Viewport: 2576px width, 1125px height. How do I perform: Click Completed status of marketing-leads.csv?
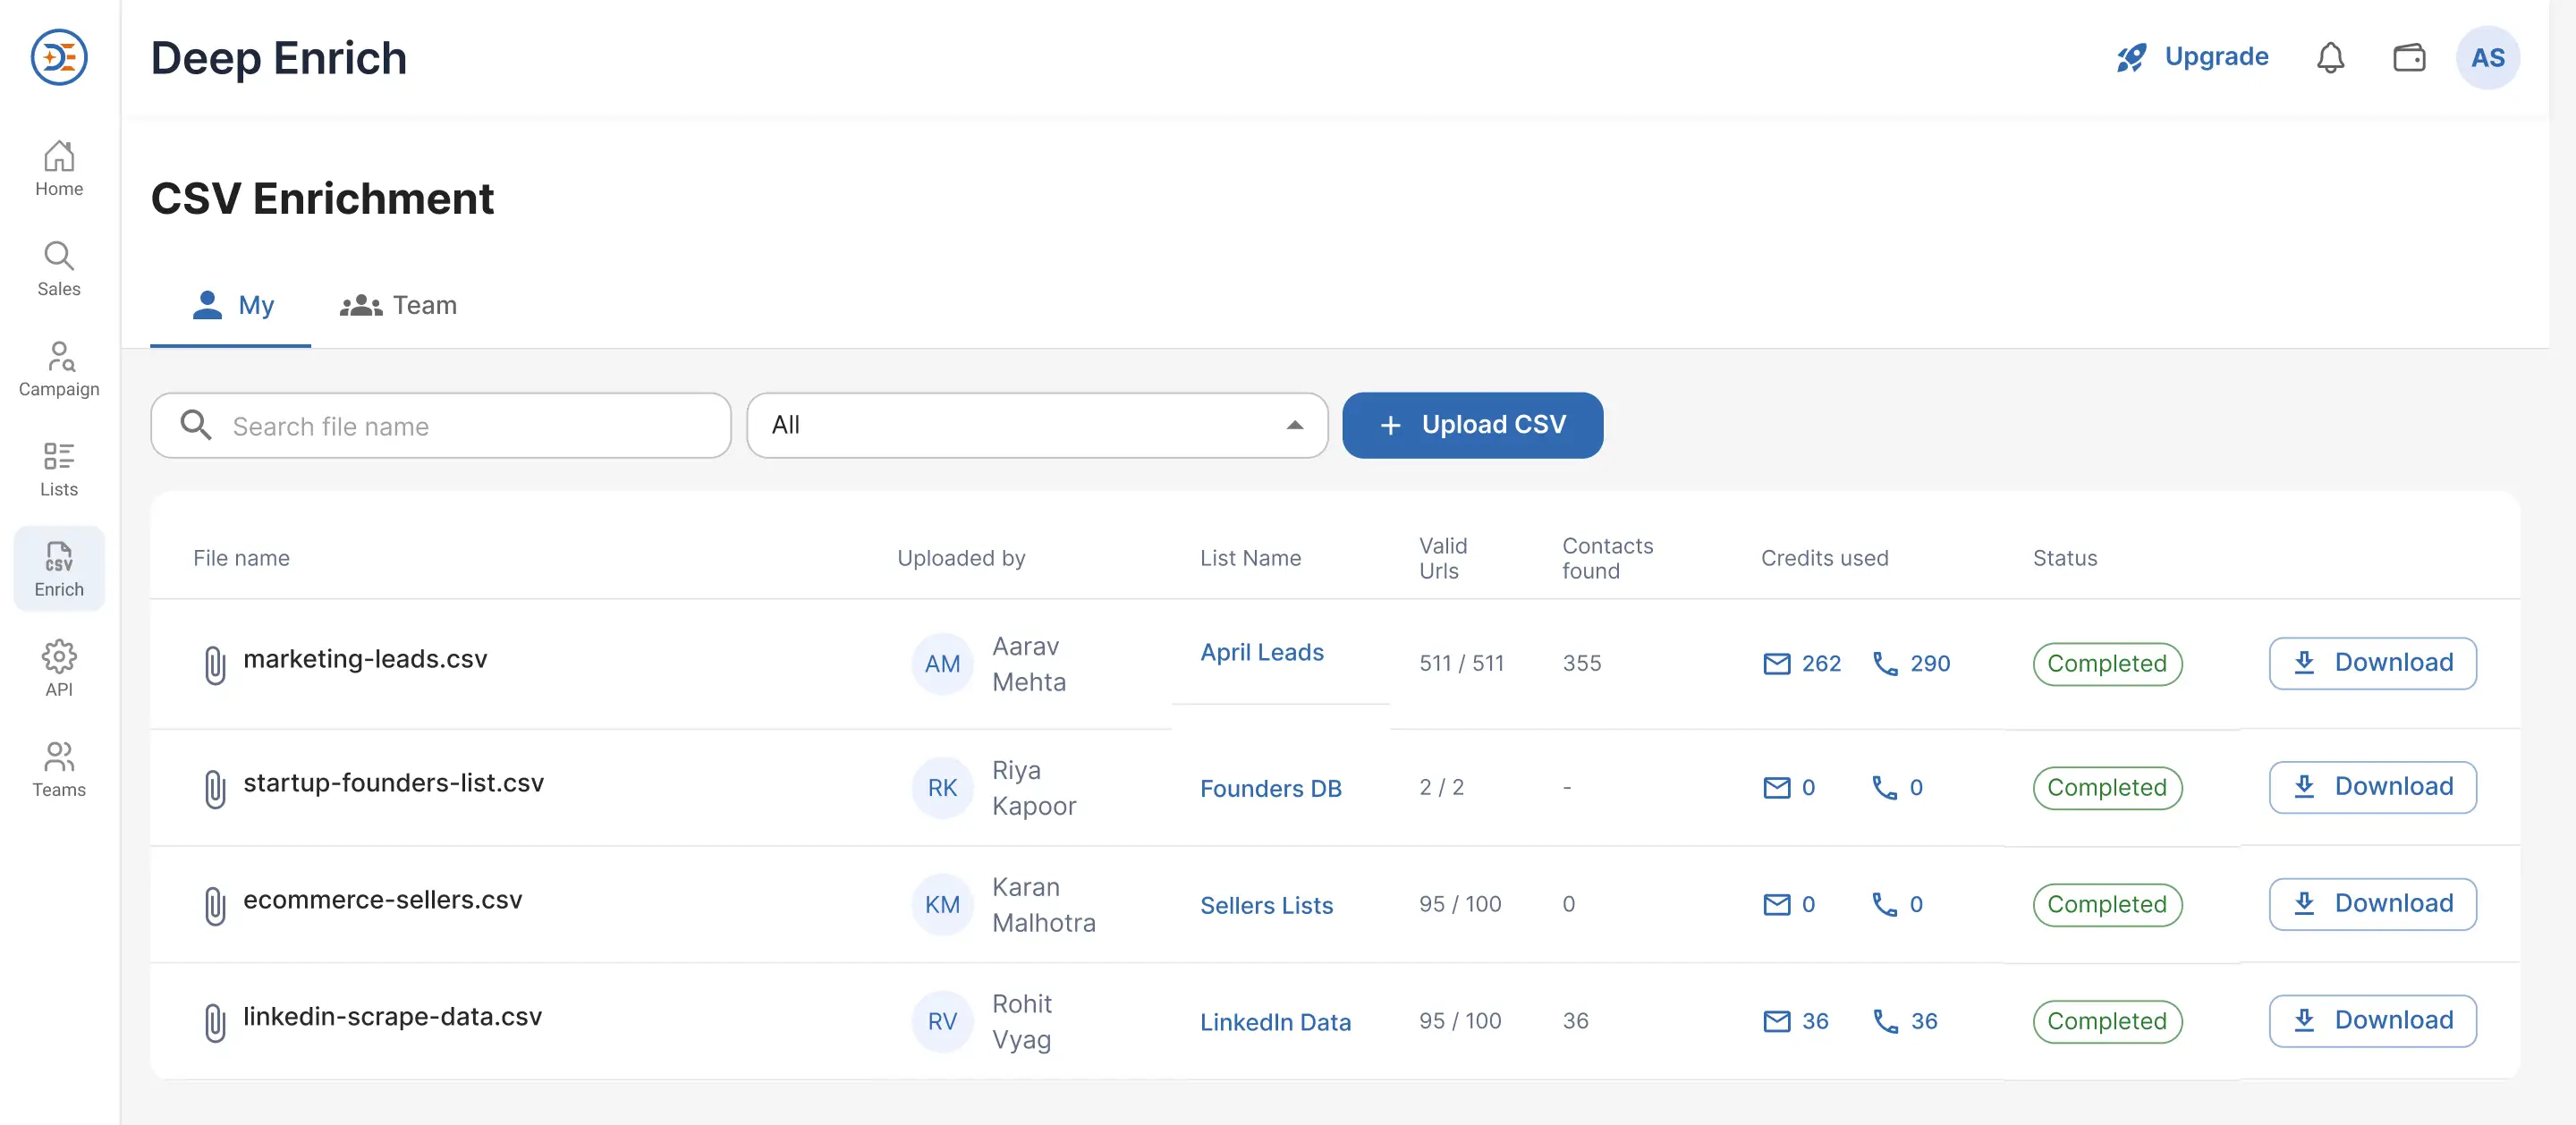[2107, 664]
